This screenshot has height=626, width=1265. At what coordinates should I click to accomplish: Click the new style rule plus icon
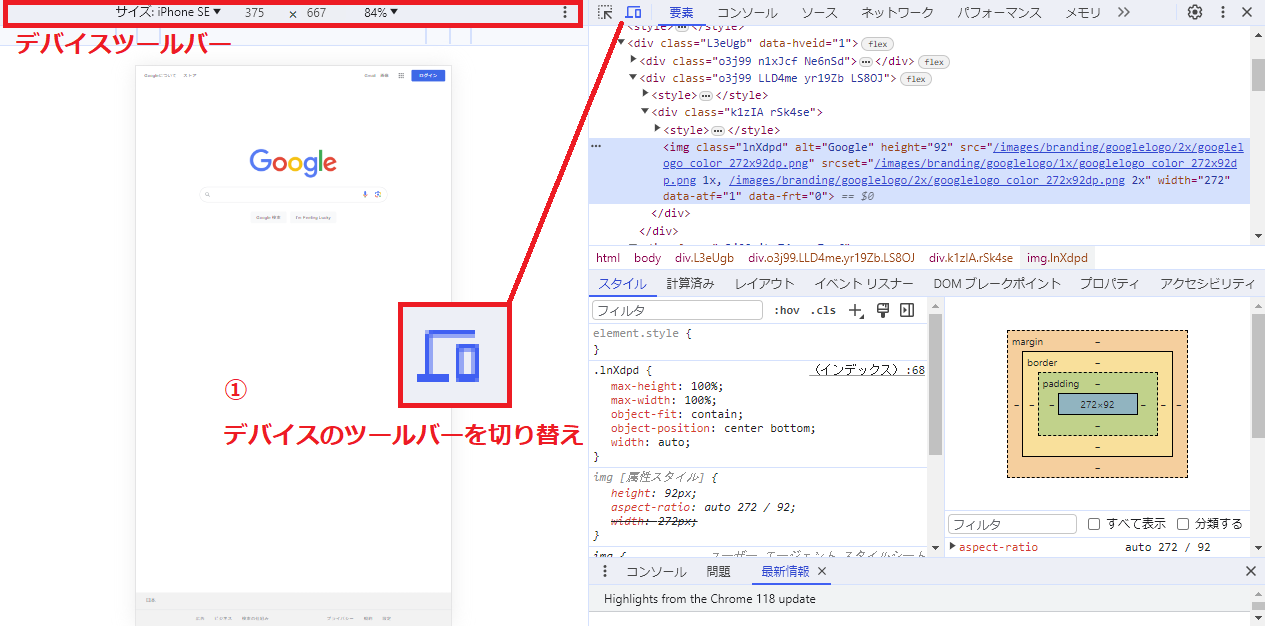point(853,310)
